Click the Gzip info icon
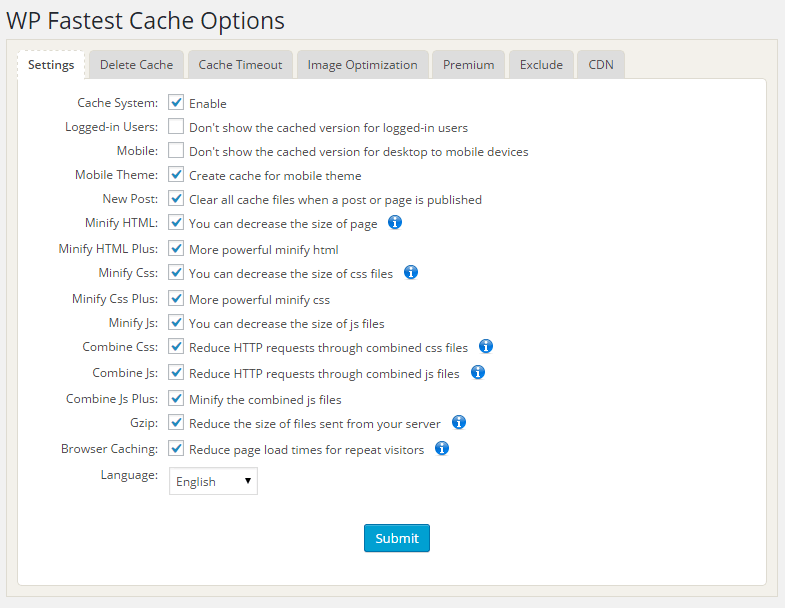 459,422
